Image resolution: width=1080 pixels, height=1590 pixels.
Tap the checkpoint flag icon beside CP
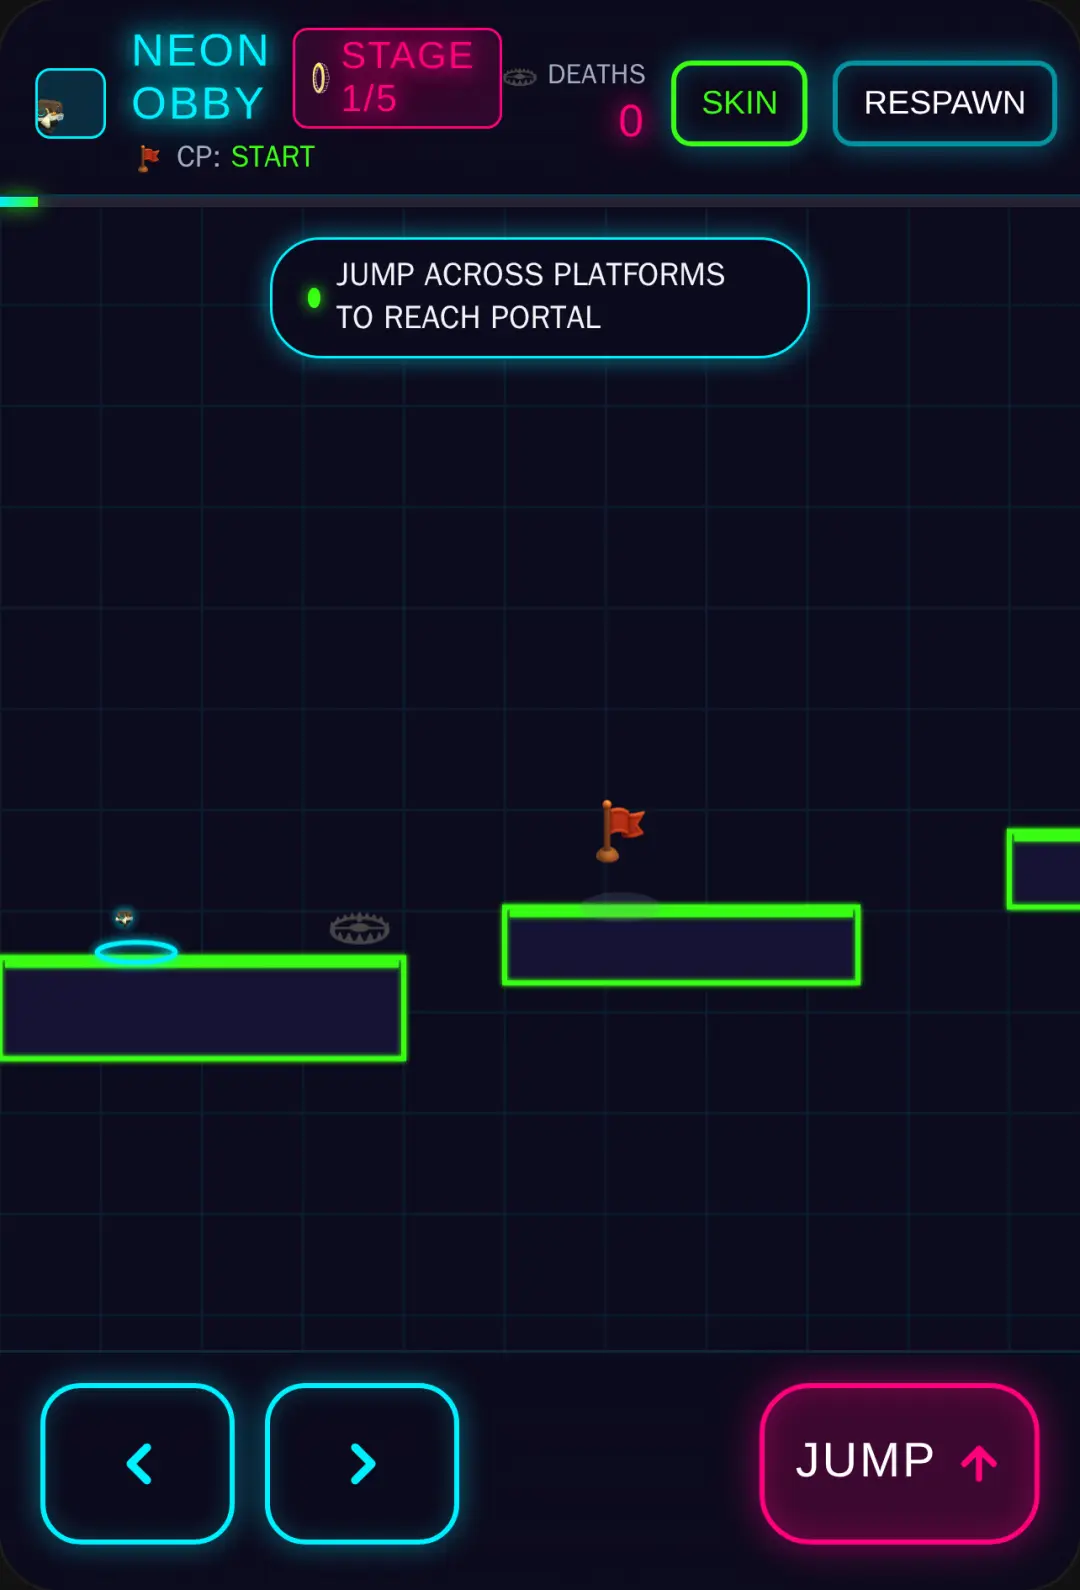pos(149,158)
